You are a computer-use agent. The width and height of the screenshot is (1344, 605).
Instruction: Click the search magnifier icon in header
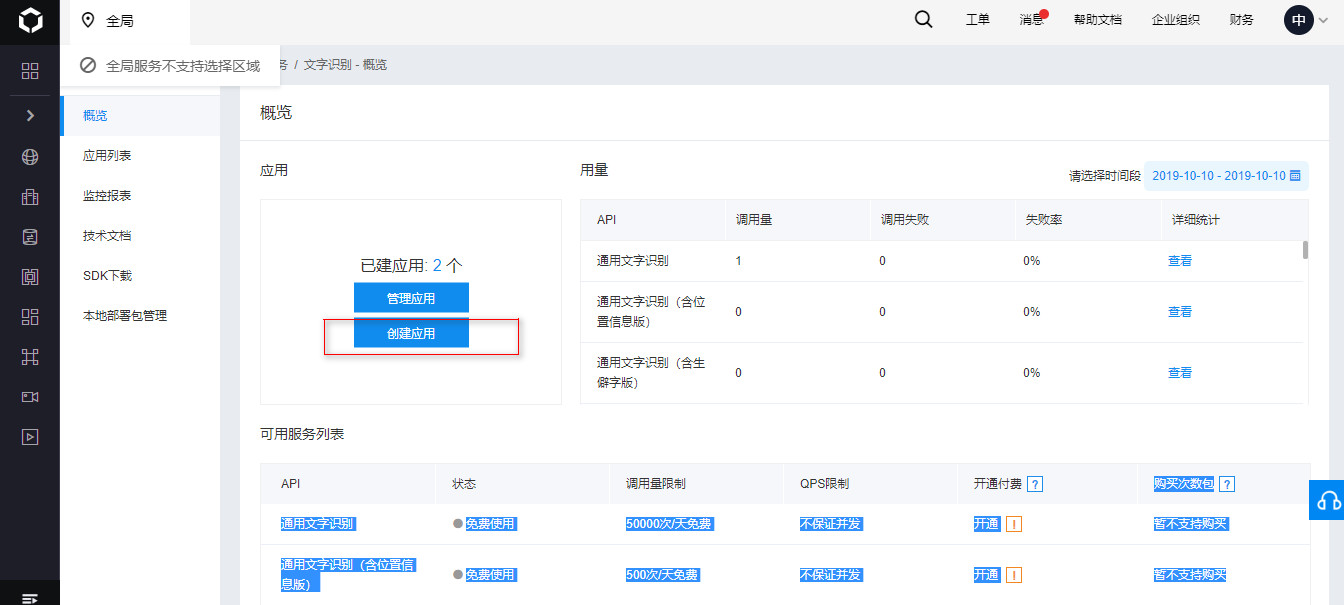(923, 20)
